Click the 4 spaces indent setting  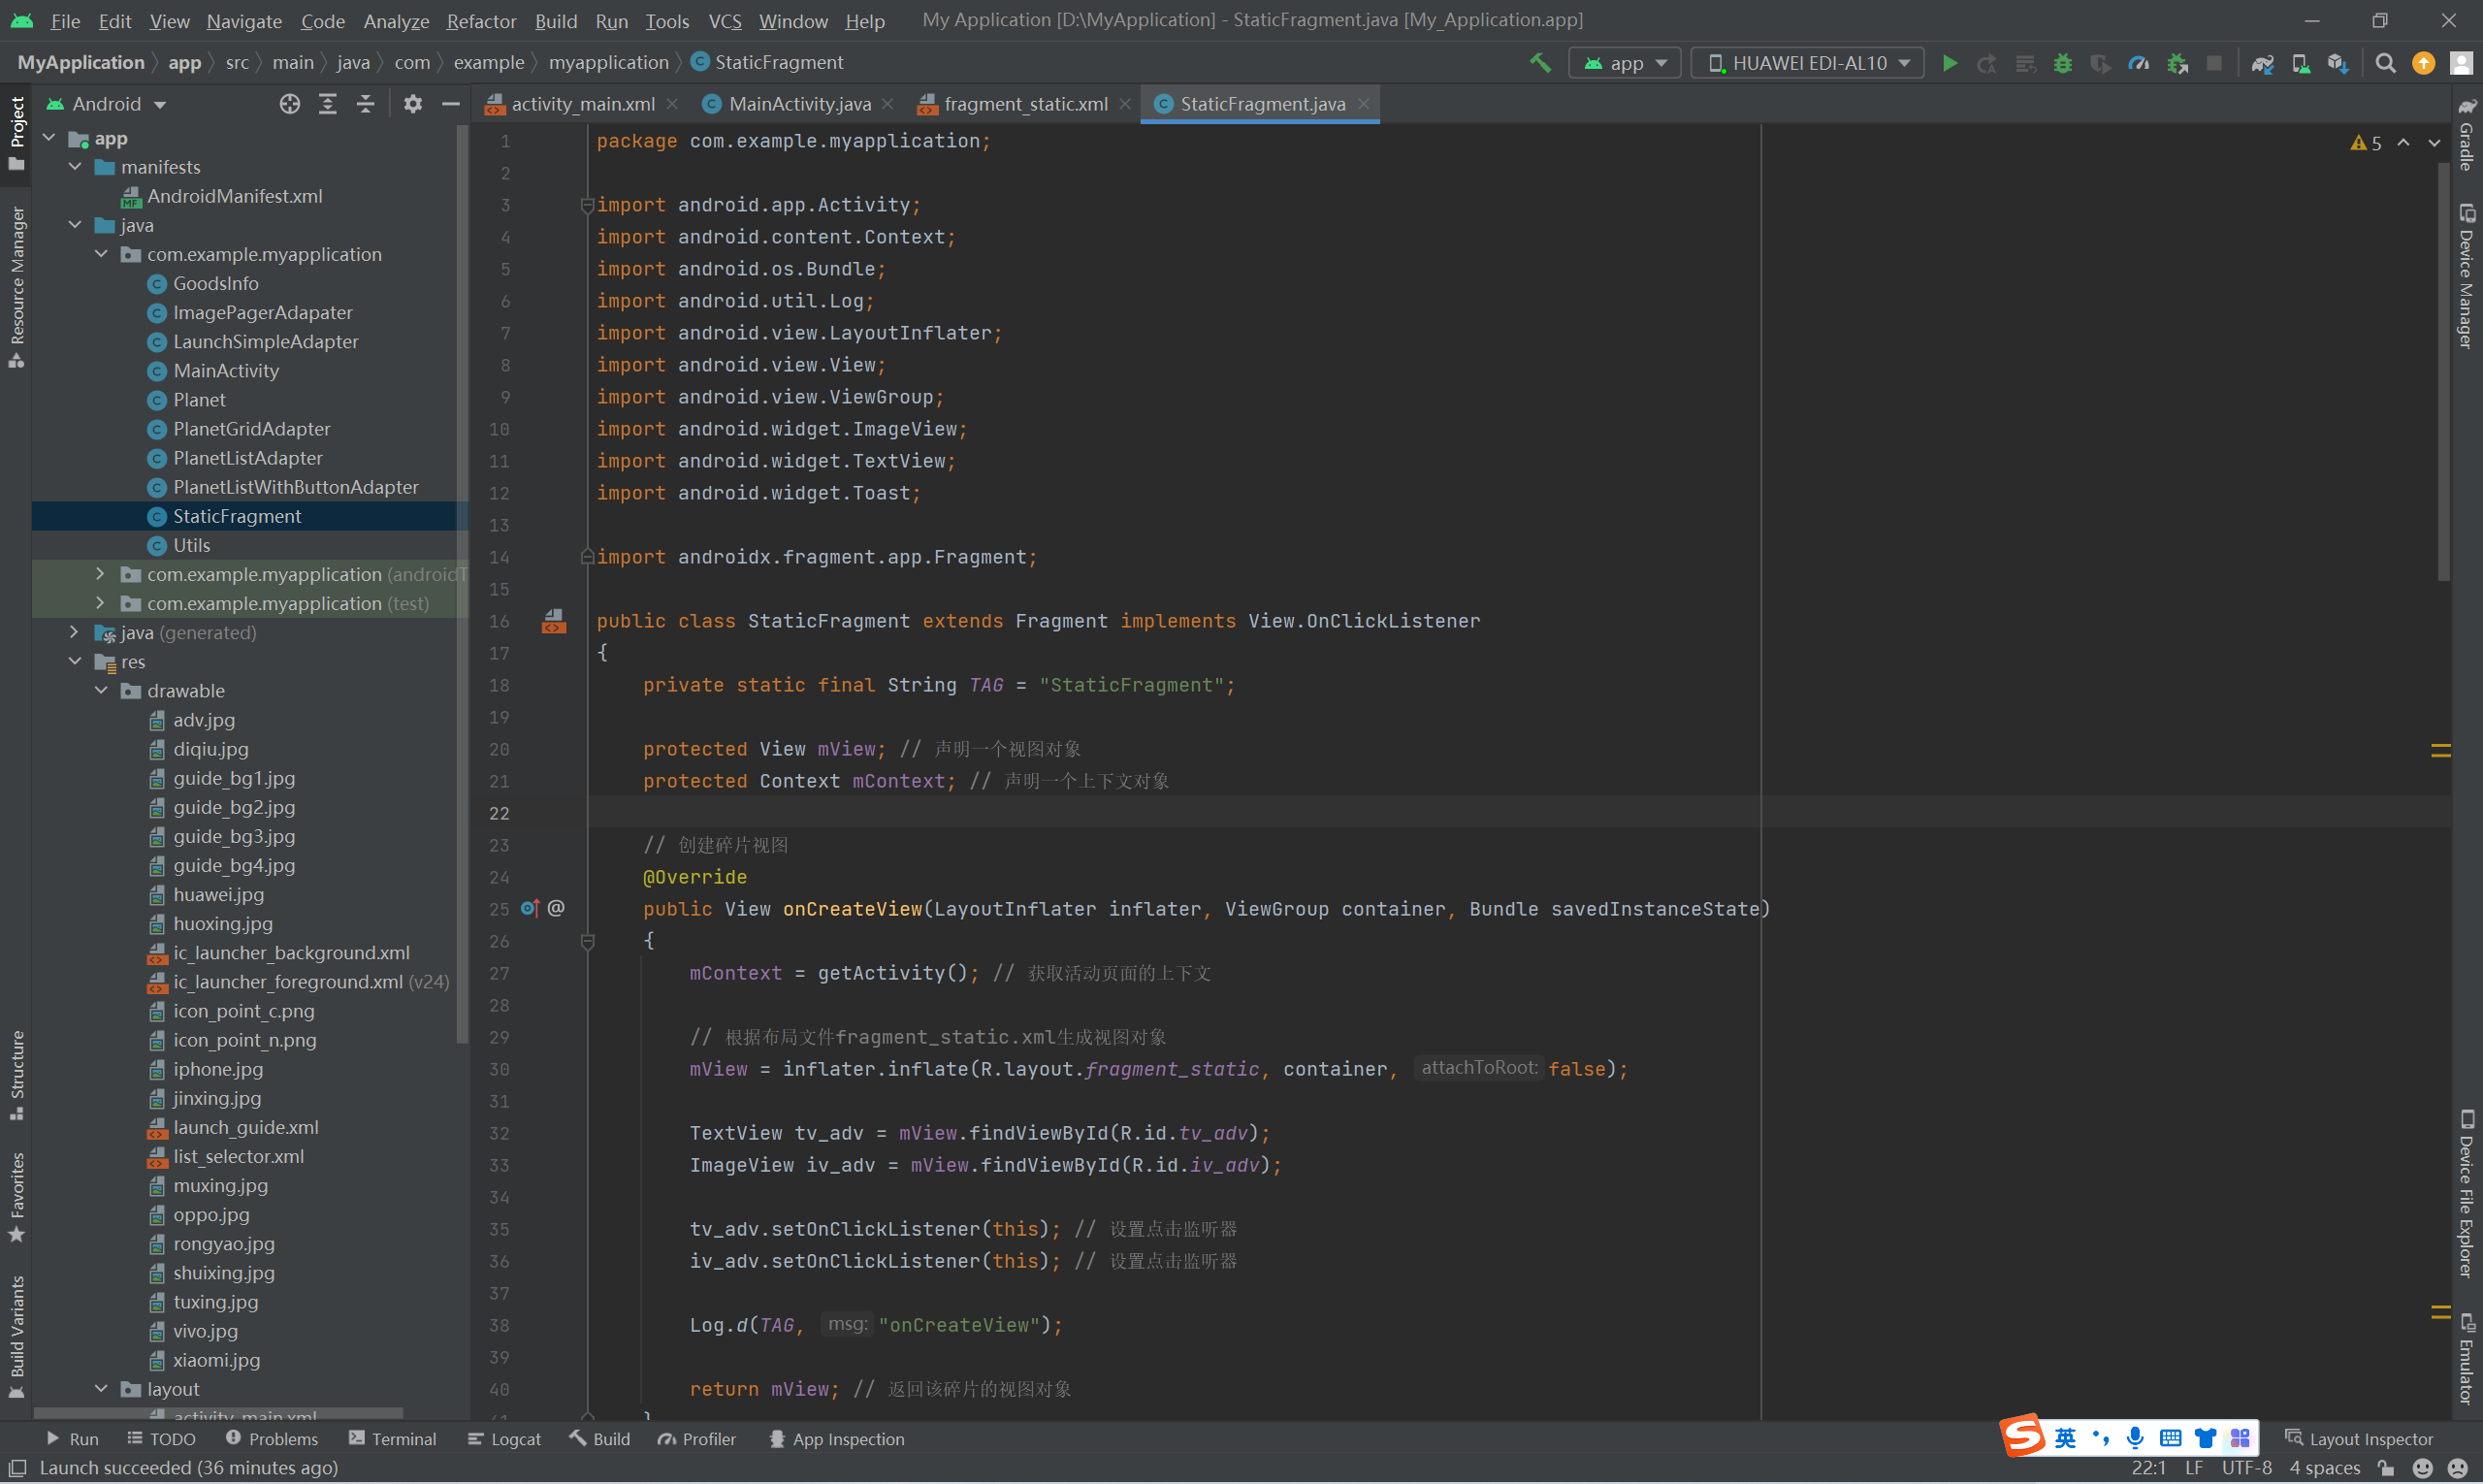click(x=2324, y=1467)
